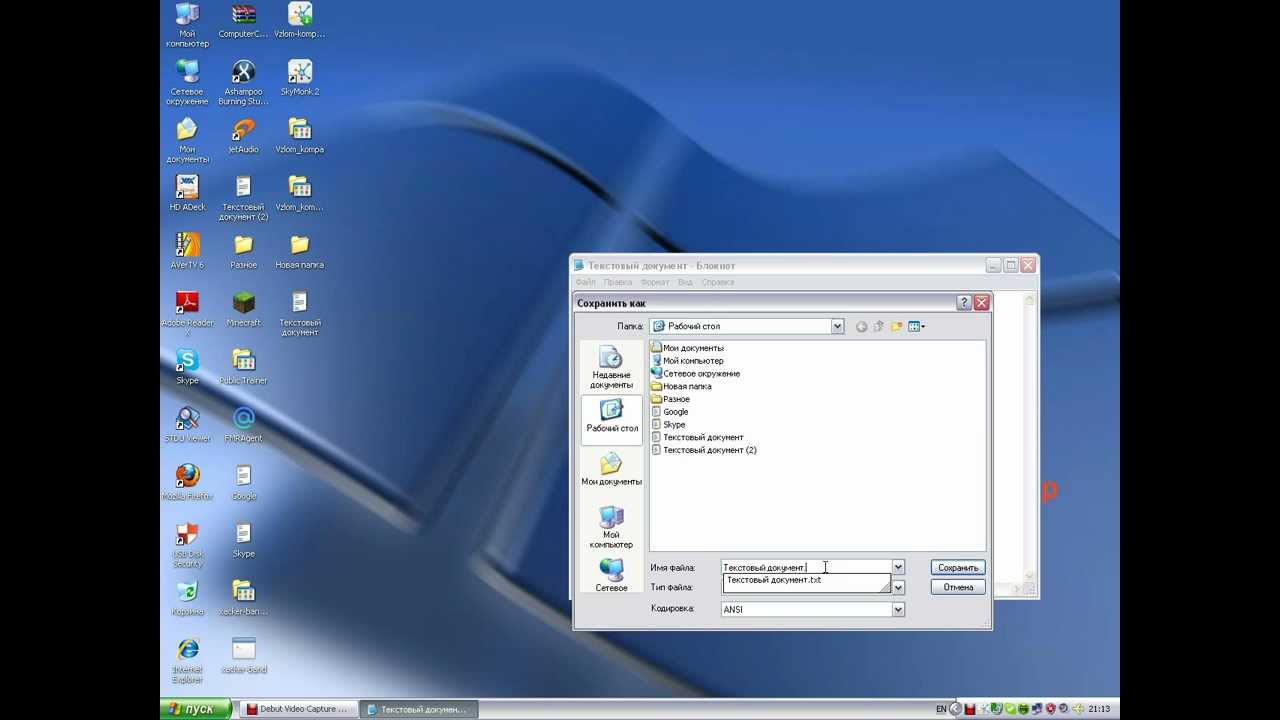Switch to Debut Video Capture taskbar button

pos(298,709)
